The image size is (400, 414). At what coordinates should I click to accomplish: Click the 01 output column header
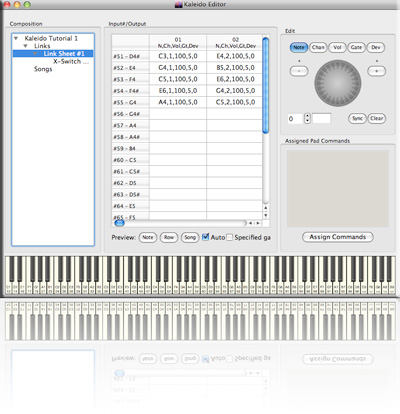178,43
